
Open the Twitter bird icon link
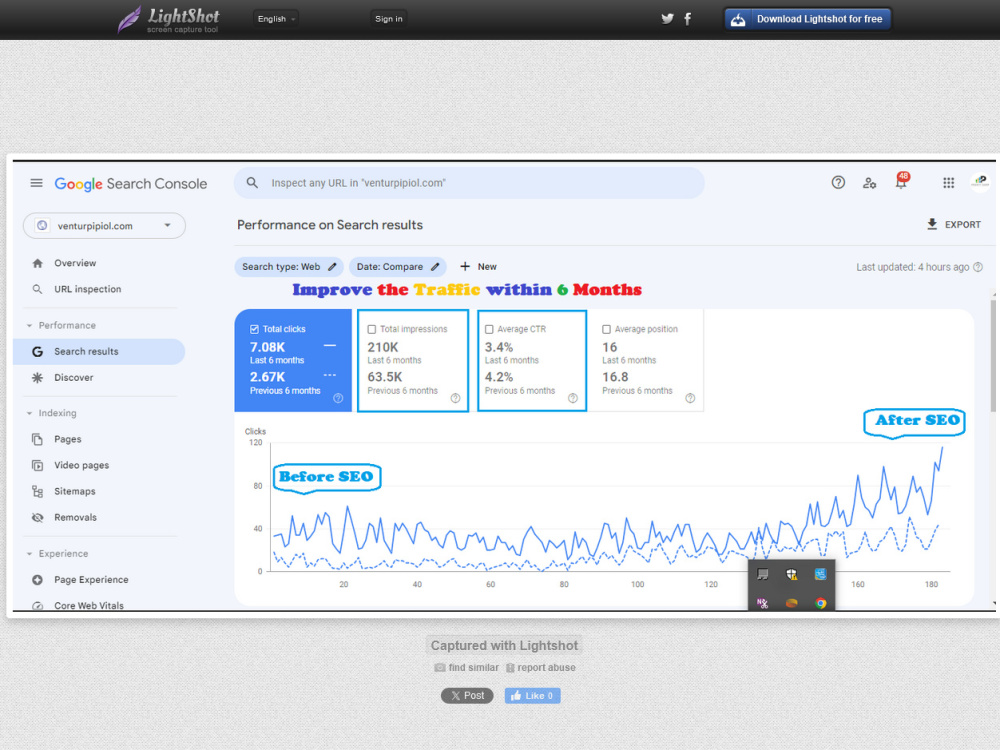coord(667,18)
